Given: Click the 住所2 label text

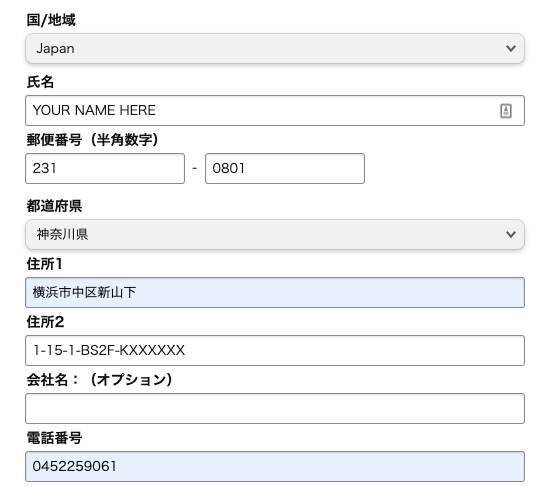Looking at the screenshot, I should point(45,322).
